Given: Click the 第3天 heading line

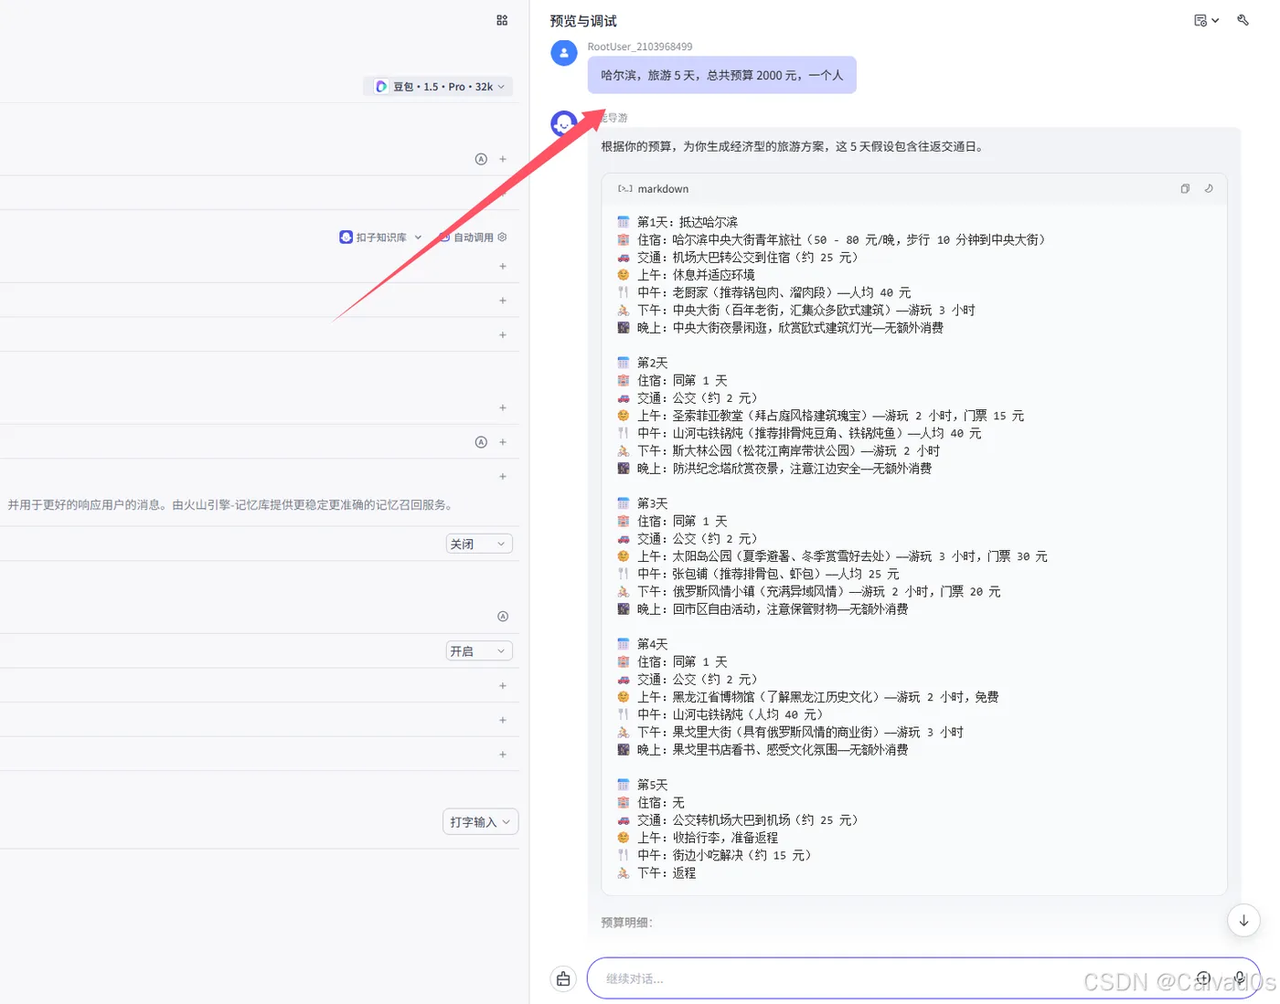Looking at the screenshot, I should tap(652, 503).
